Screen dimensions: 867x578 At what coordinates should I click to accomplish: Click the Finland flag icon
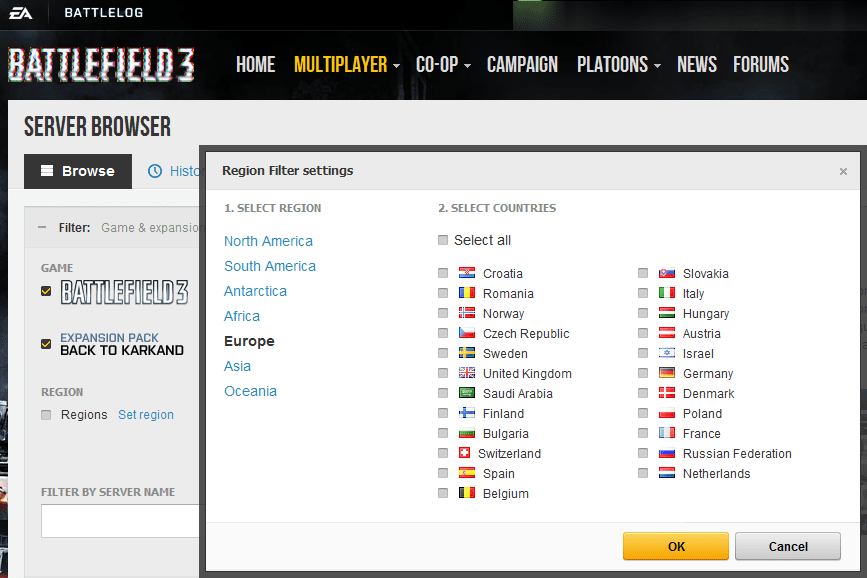[467, 413]
